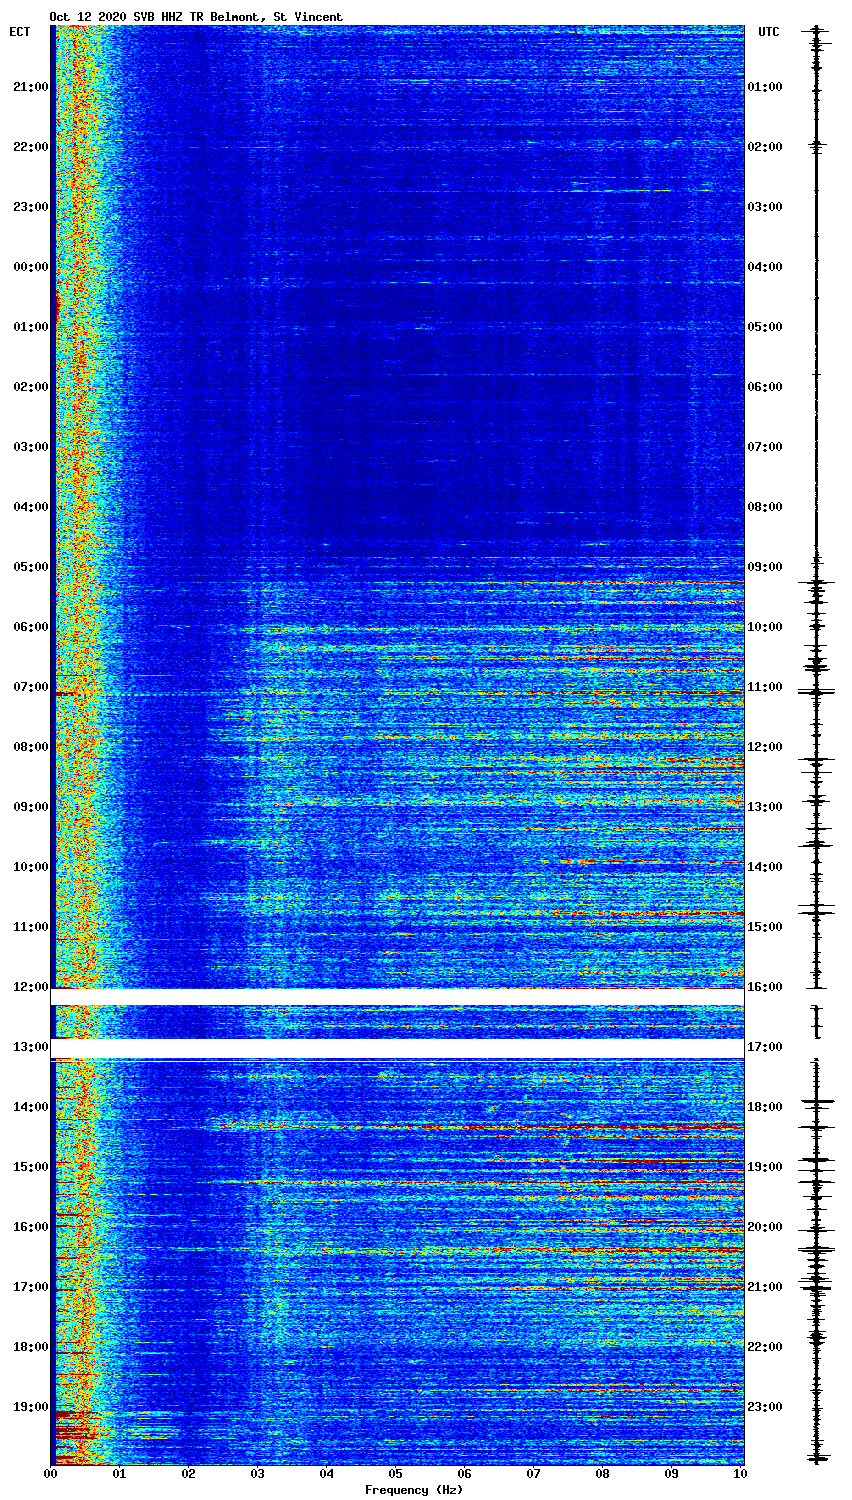852x1500 pixels.
Task: Click the 05:00 UTC time label
Action: click(x=765, y=327)
